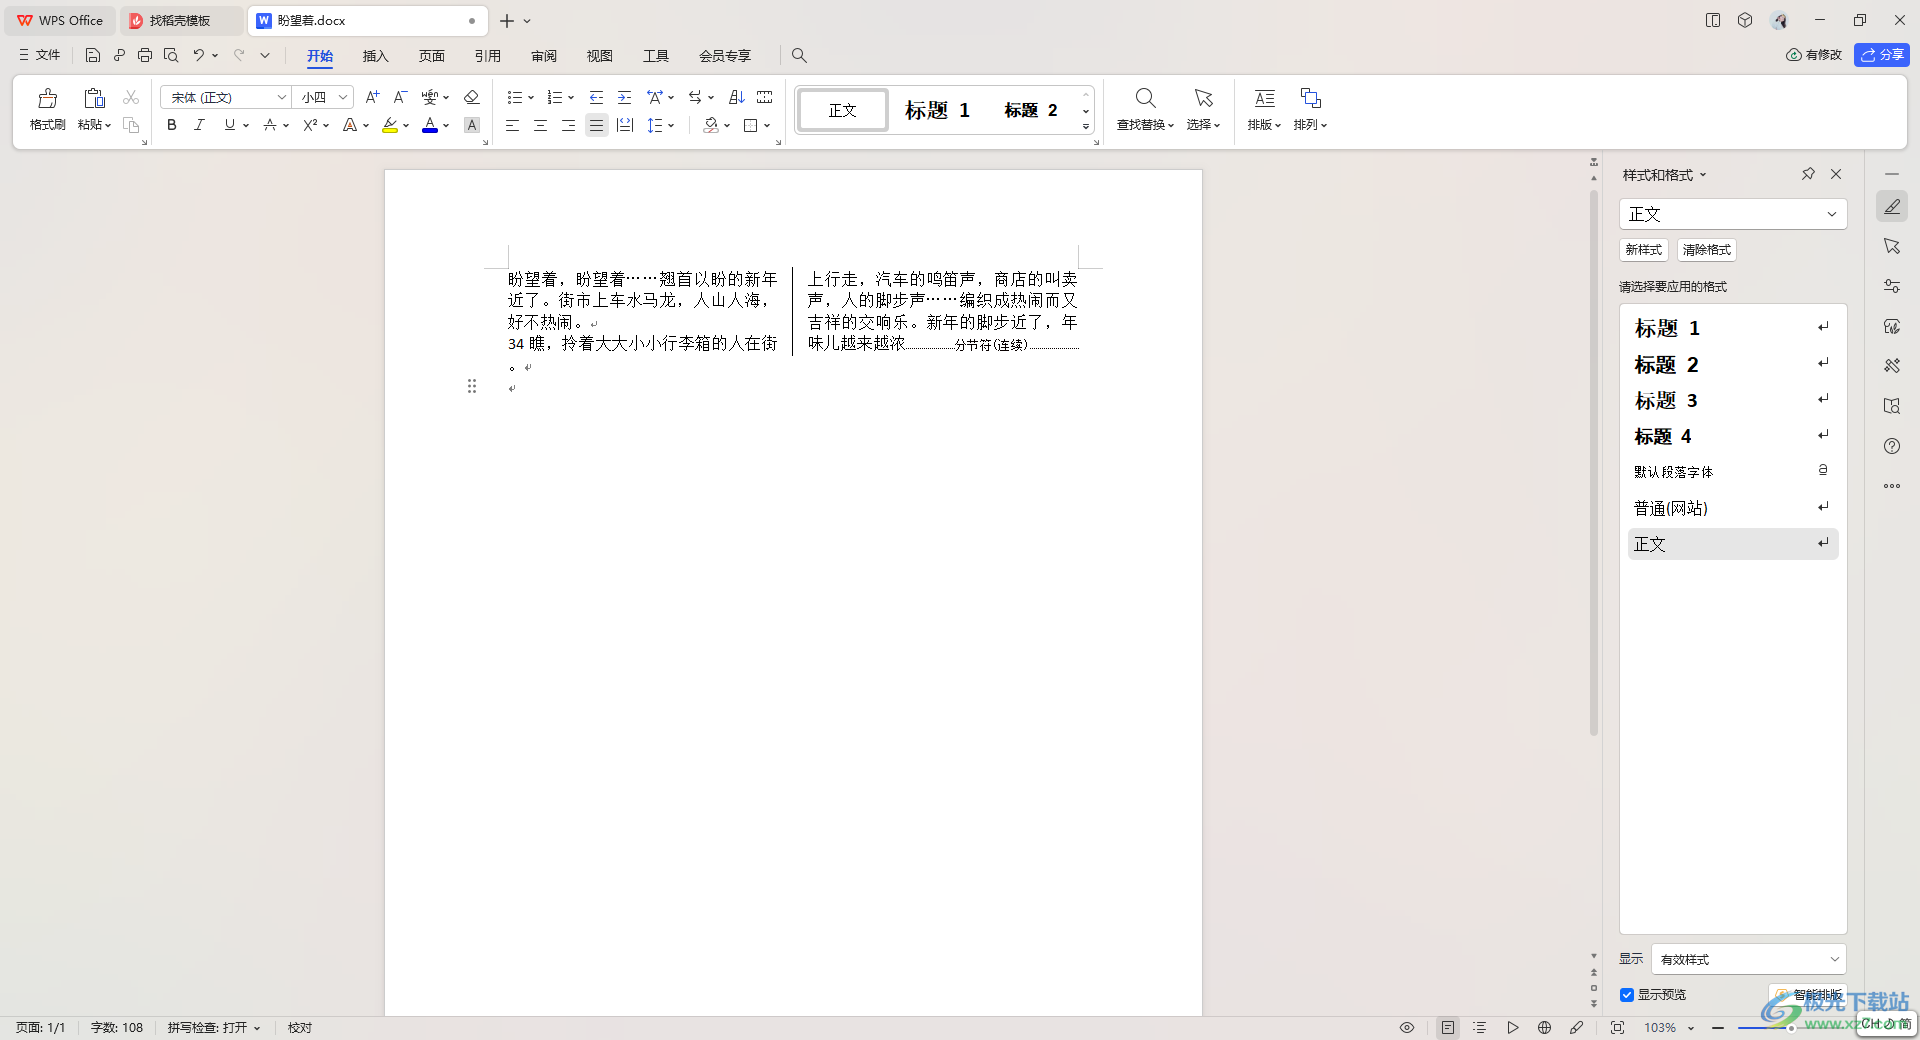Open the 文件 menu
This screenshot has width=1920, height=1040.
tap(39, 55)
